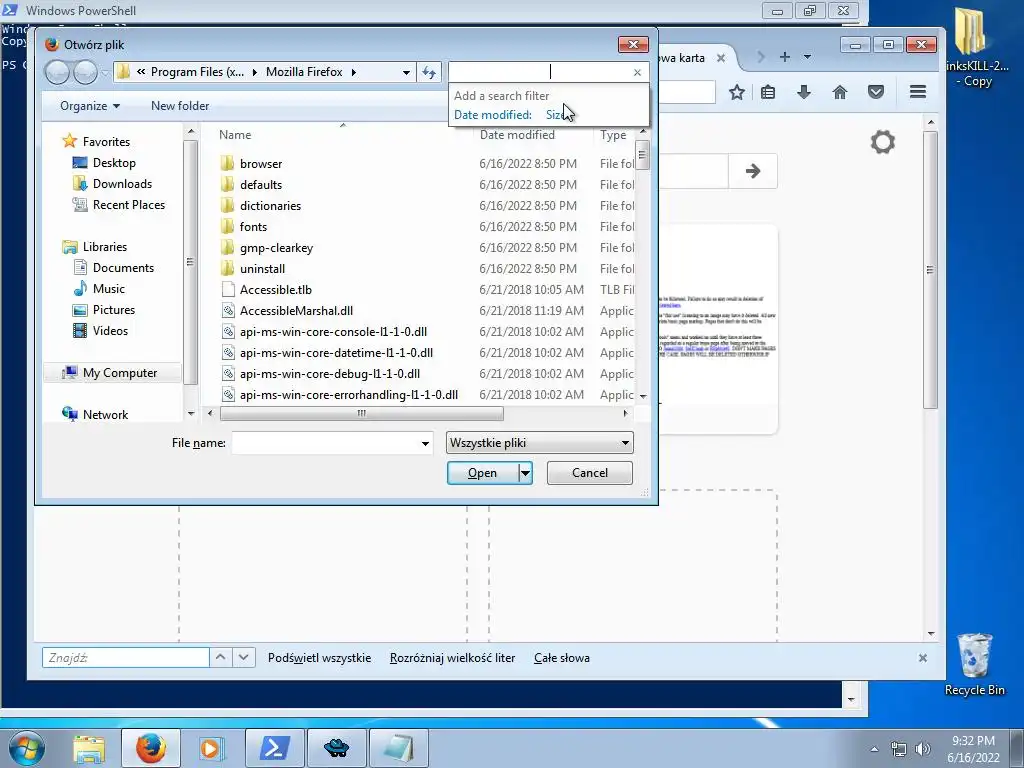The height and width of the screenshot is (768, 1024).
Task: Click the Open button
Action: click(483, 473)
